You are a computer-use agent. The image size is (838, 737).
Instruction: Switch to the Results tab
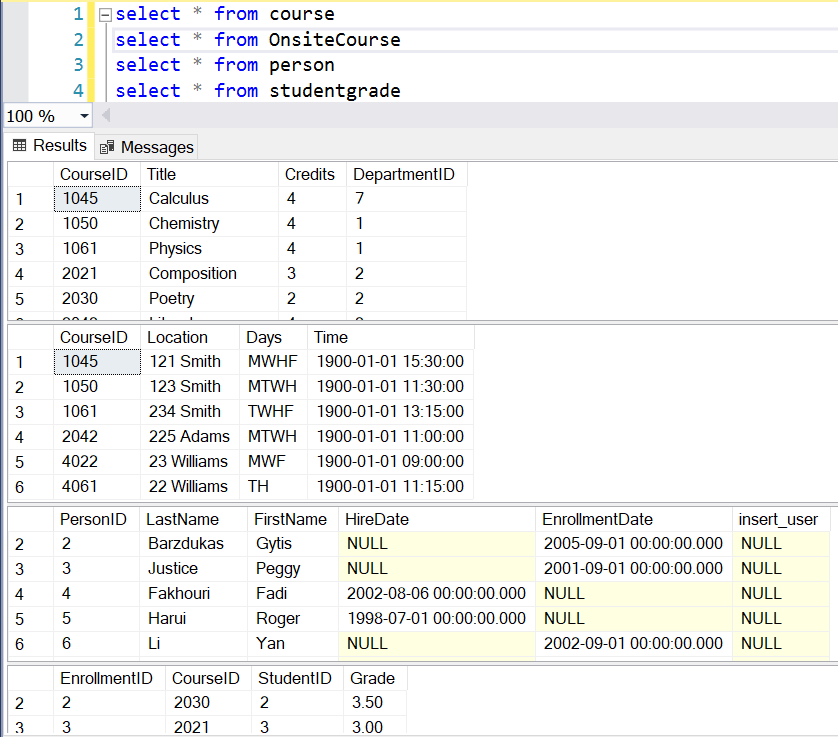[x=50, y=145]
